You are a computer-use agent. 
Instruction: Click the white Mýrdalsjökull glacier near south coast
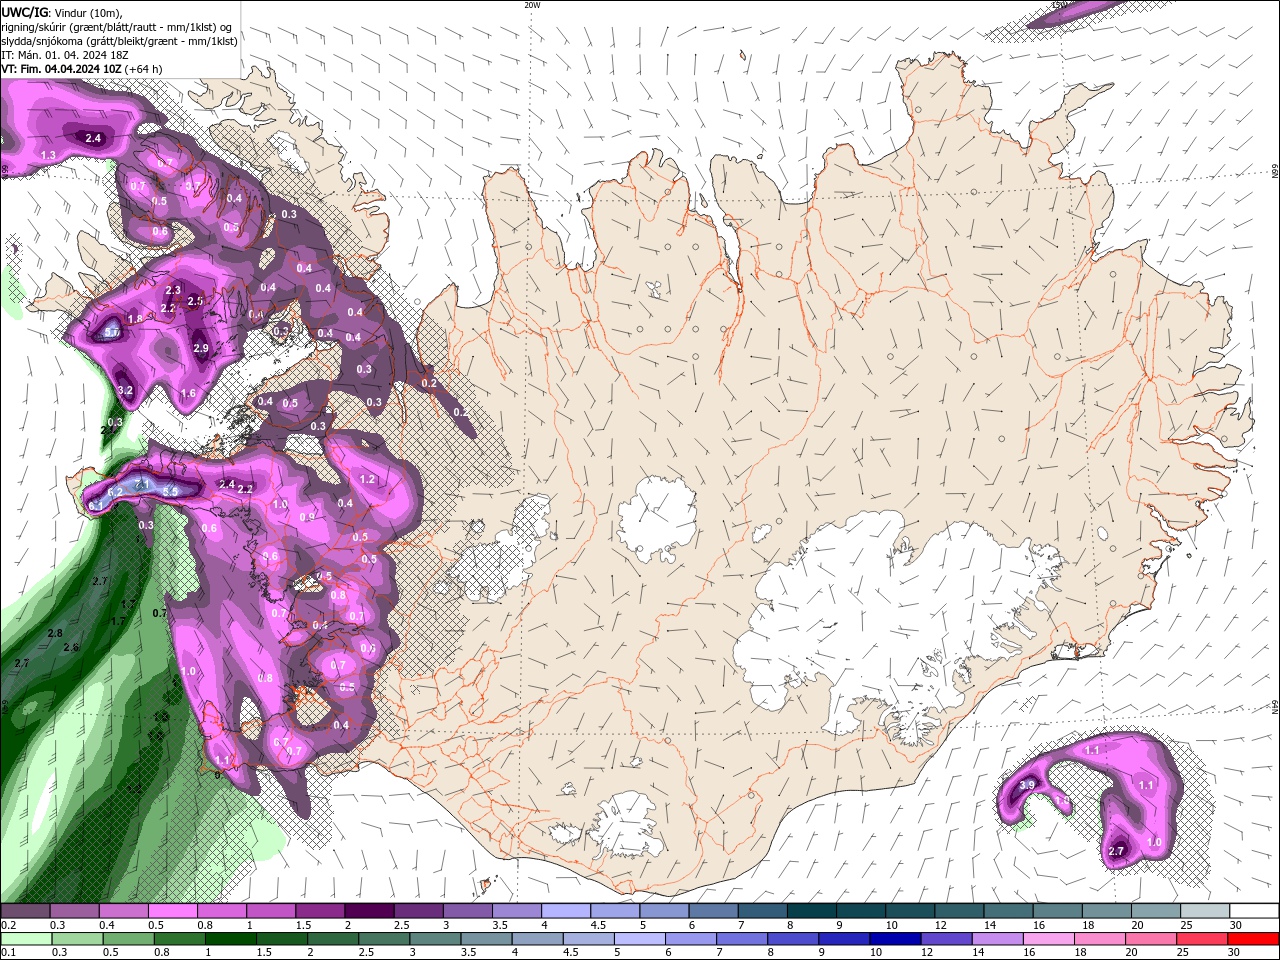(x=625, y=826)
